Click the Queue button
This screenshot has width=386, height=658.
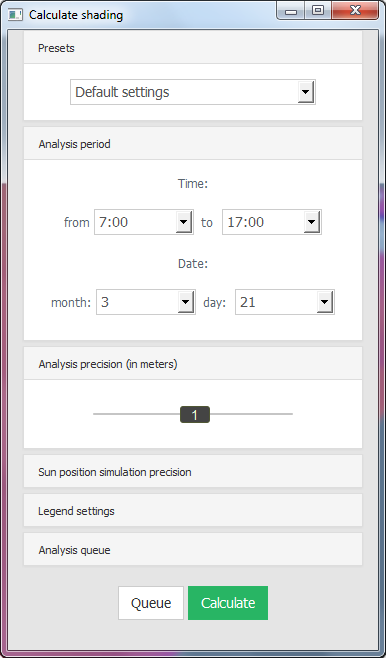(x=151, y=603)
